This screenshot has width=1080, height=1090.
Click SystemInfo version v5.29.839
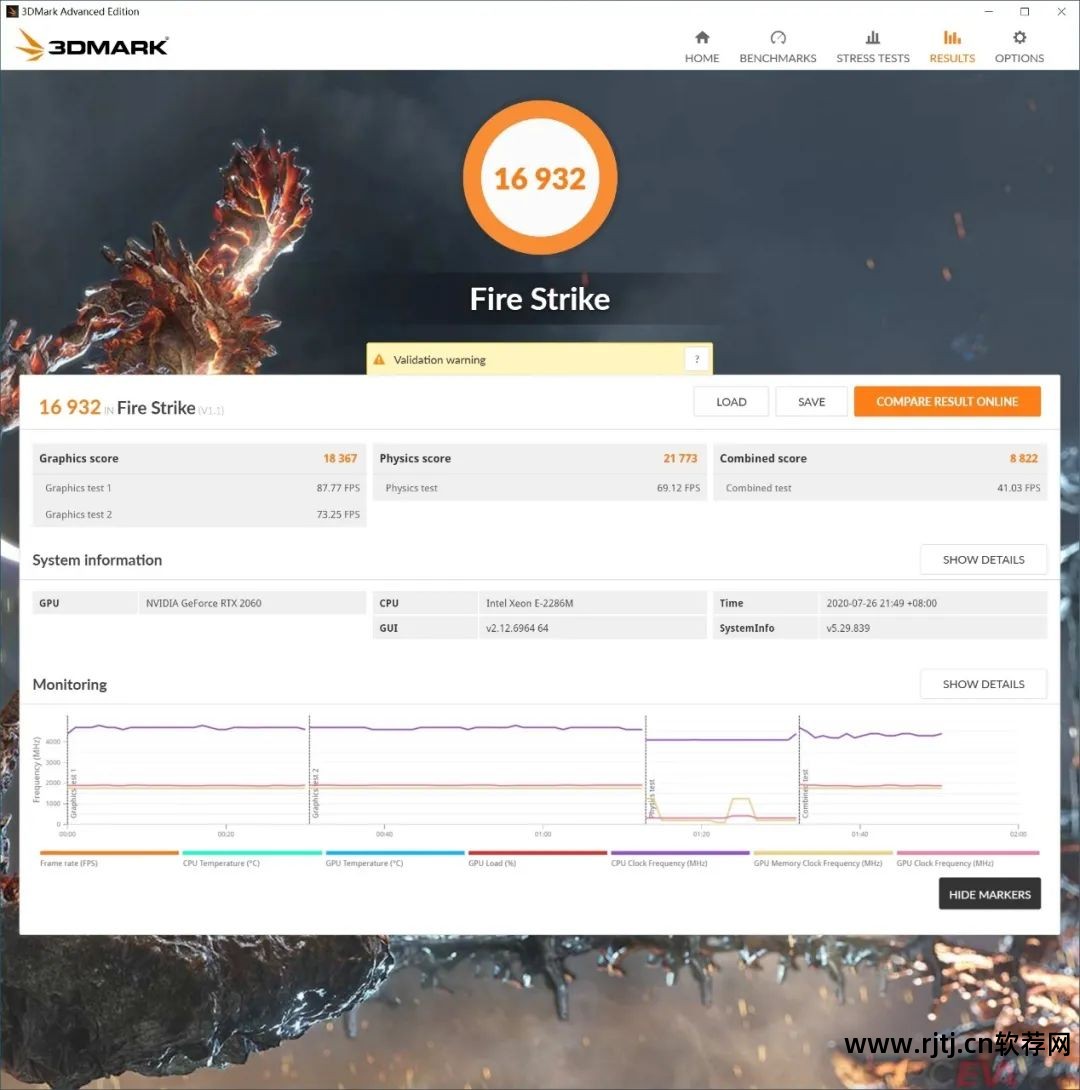pos(848,628)
